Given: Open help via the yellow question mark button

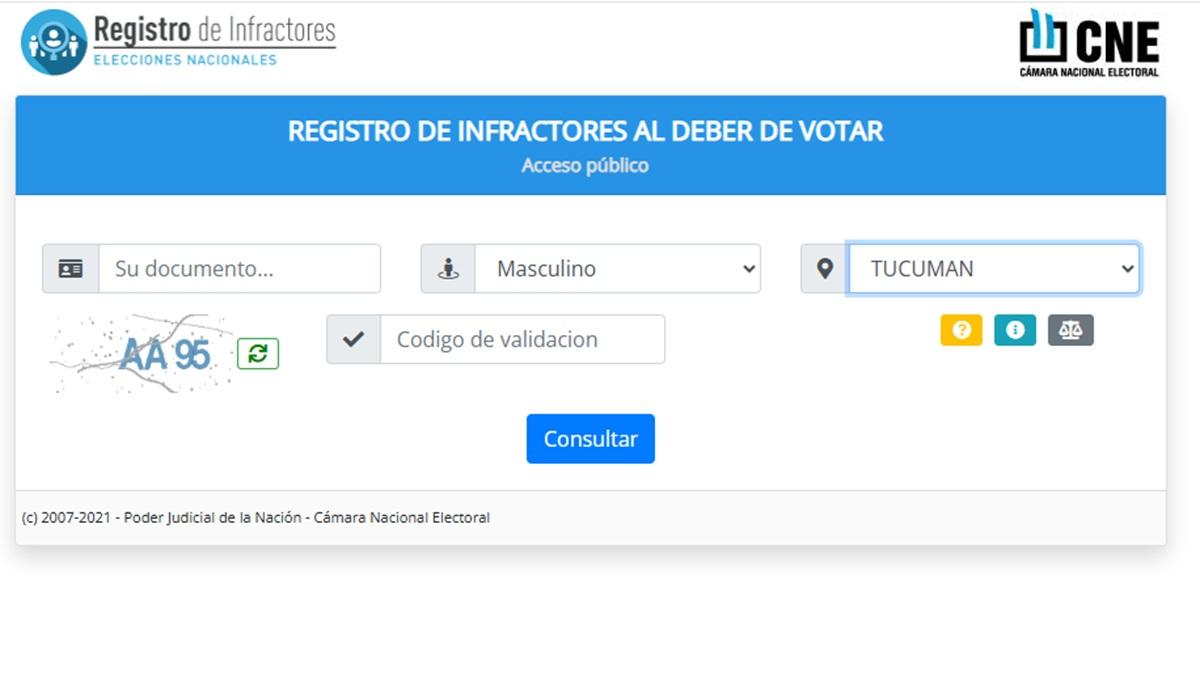Looking at the screenshot, I should (x=961, y=330).
